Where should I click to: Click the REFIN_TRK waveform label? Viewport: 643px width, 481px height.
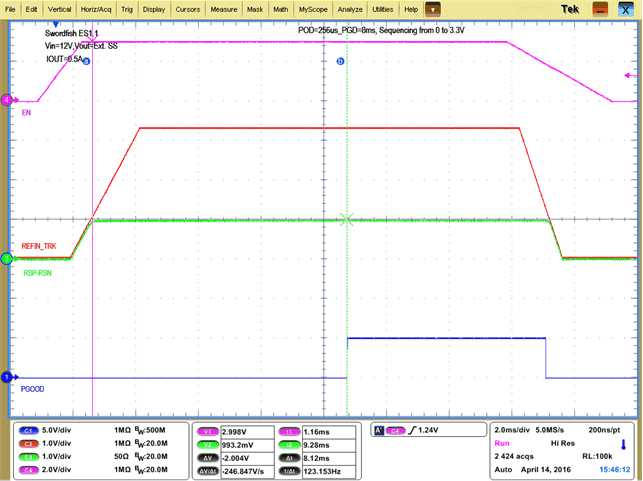tap(39, 246)
